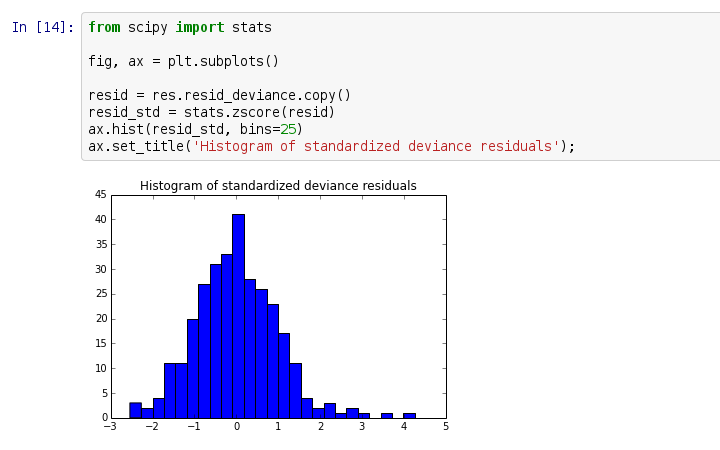Place cursor on 'fig, ax = plt.subplots()' line

tap(183, 61)
